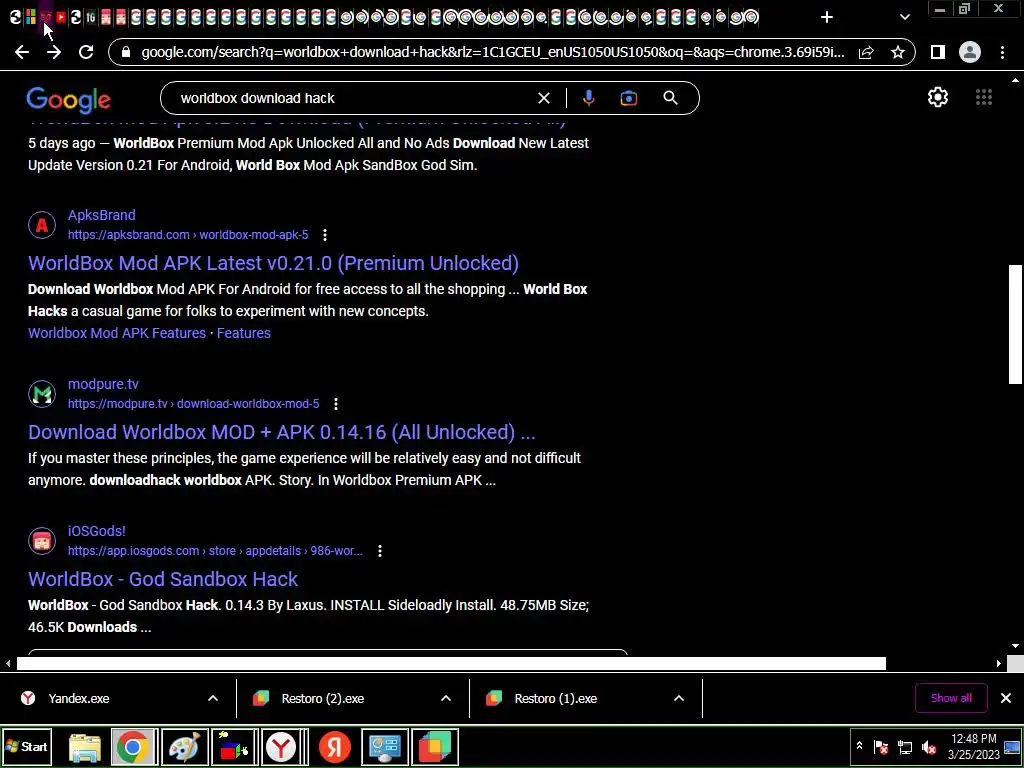This screenshot has width=1024, height=768.
Task: Open the red Yandex Я taskbar icon
Action: point(334,747)
